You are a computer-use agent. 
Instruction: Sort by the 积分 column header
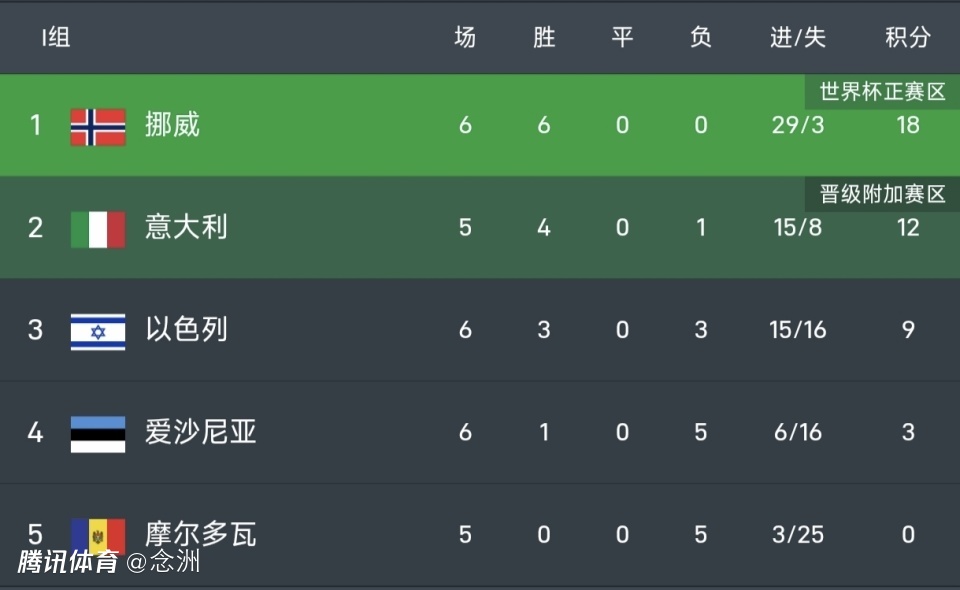(907, 38)
